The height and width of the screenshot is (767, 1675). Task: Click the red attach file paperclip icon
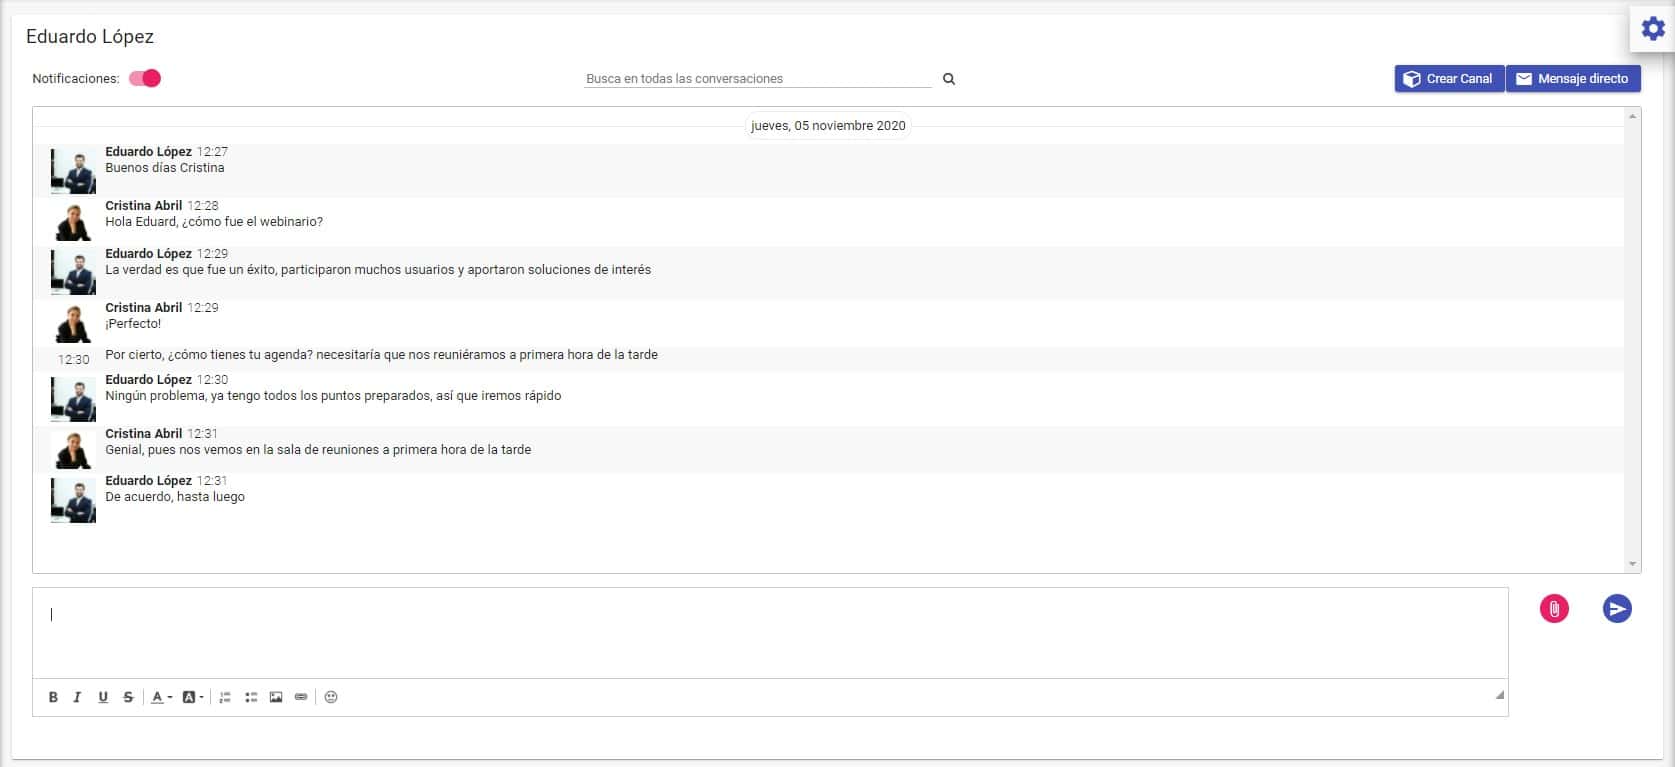(x=1554, y=608)
